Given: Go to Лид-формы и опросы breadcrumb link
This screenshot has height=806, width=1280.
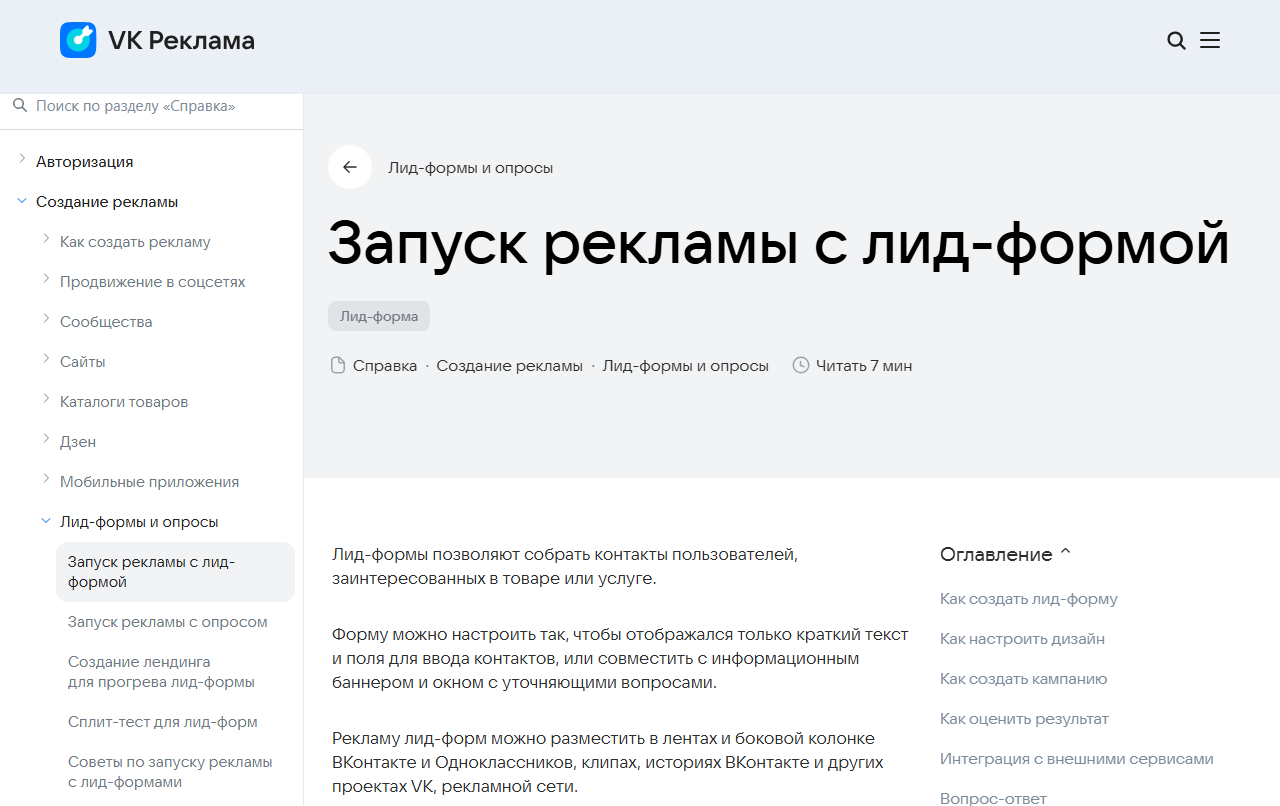Looking at the screenshot, I should click(x=686, y=366).
